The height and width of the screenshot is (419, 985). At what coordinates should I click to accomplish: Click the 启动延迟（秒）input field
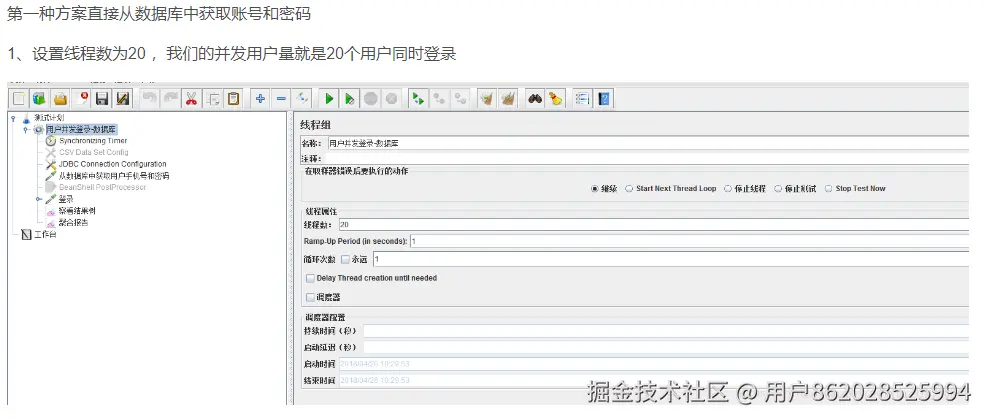click(666, 347)
